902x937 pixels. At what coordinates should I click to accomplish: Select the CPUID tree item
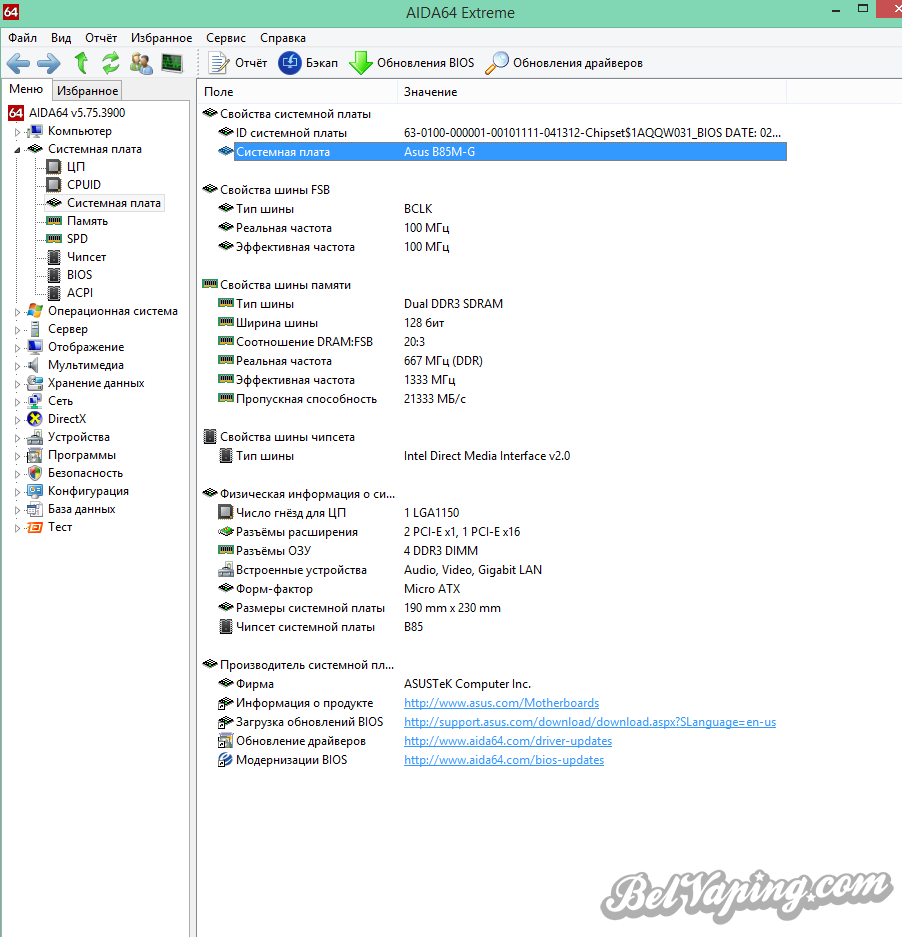pos(84,185)
